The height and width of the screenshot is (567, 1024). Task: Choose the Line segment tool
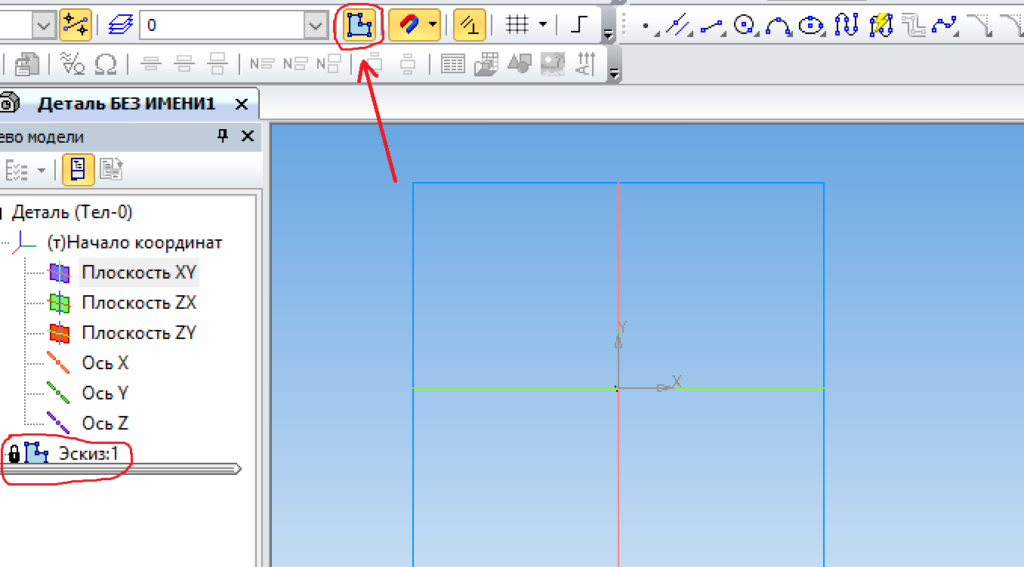[711, 25]
